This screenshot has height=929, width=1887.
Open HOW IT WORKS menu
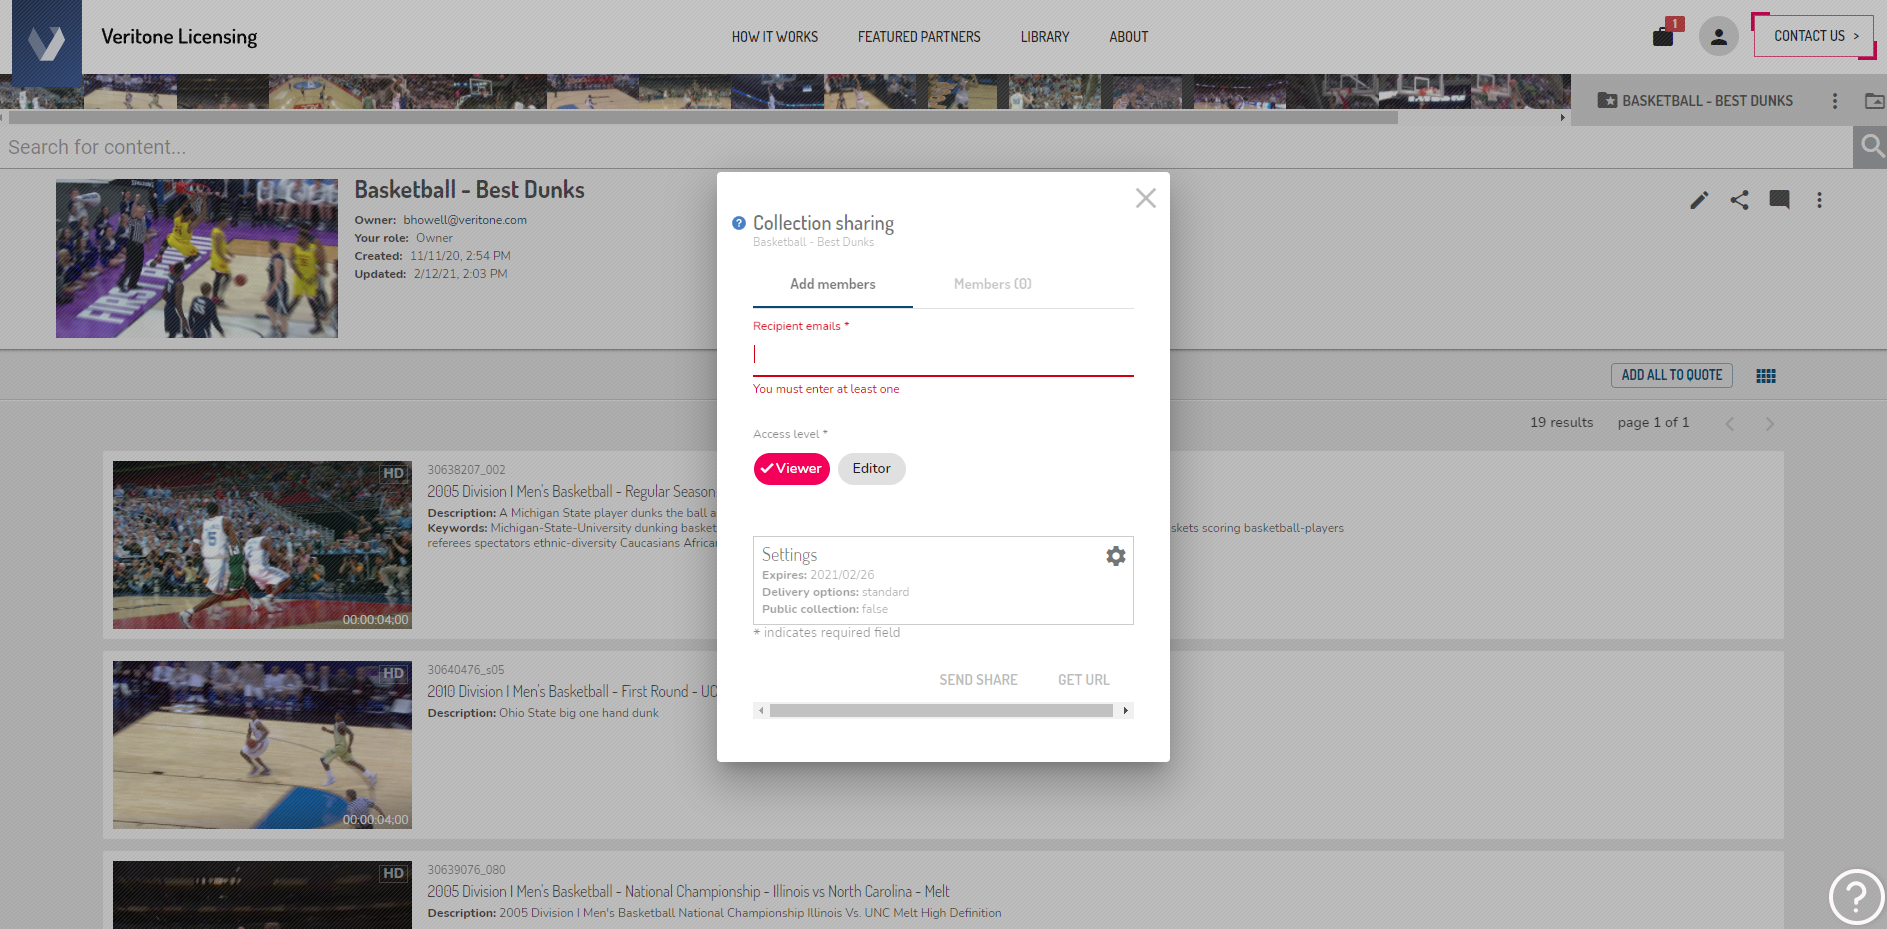pyautogui.click(x=775, y=37)
